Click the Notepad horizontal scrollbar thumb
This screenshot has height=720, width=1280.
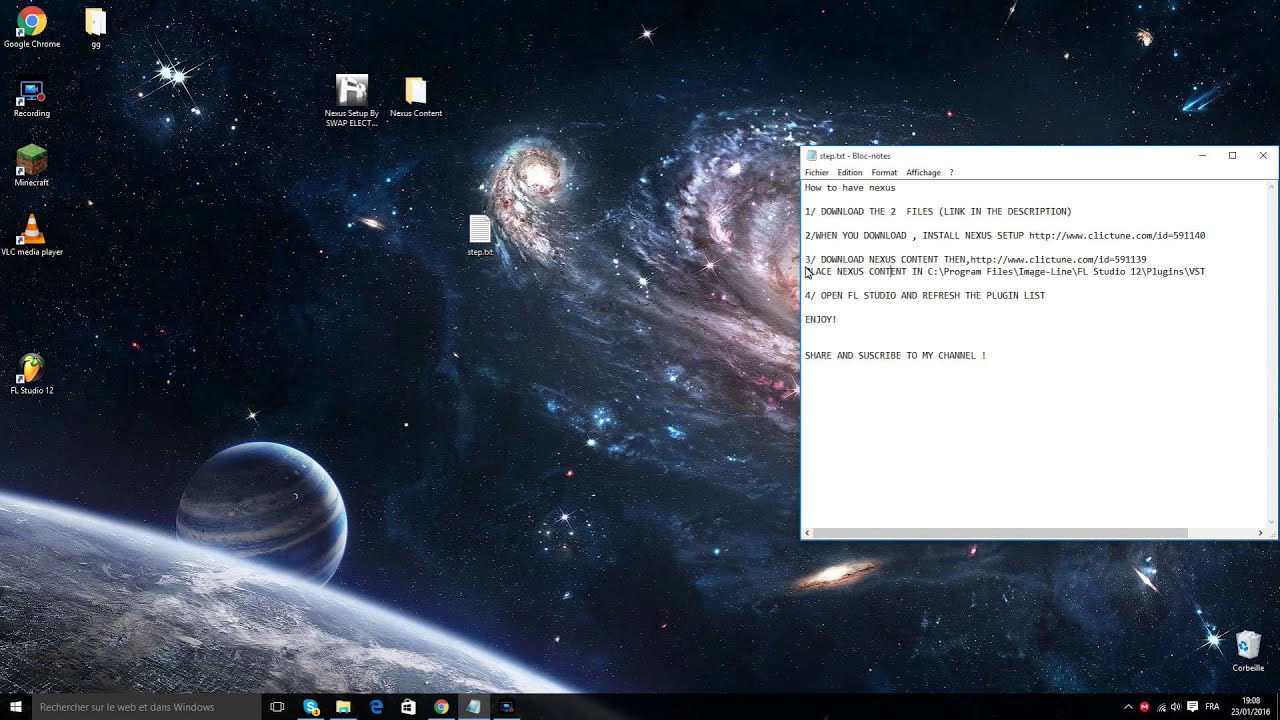pyautogui.click(x=1000, y=533)
